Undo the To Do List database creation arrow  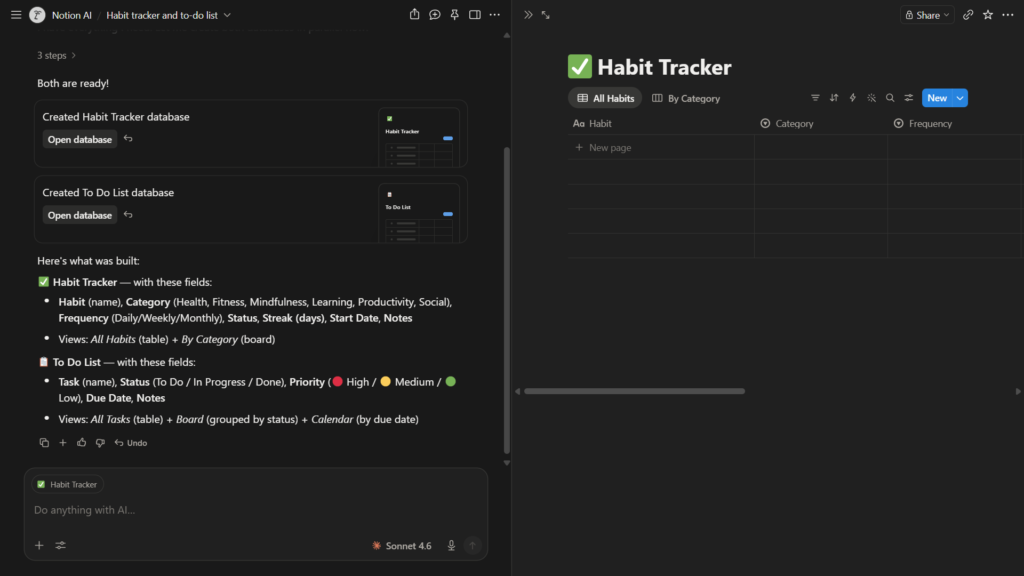(x=128, y=214)
